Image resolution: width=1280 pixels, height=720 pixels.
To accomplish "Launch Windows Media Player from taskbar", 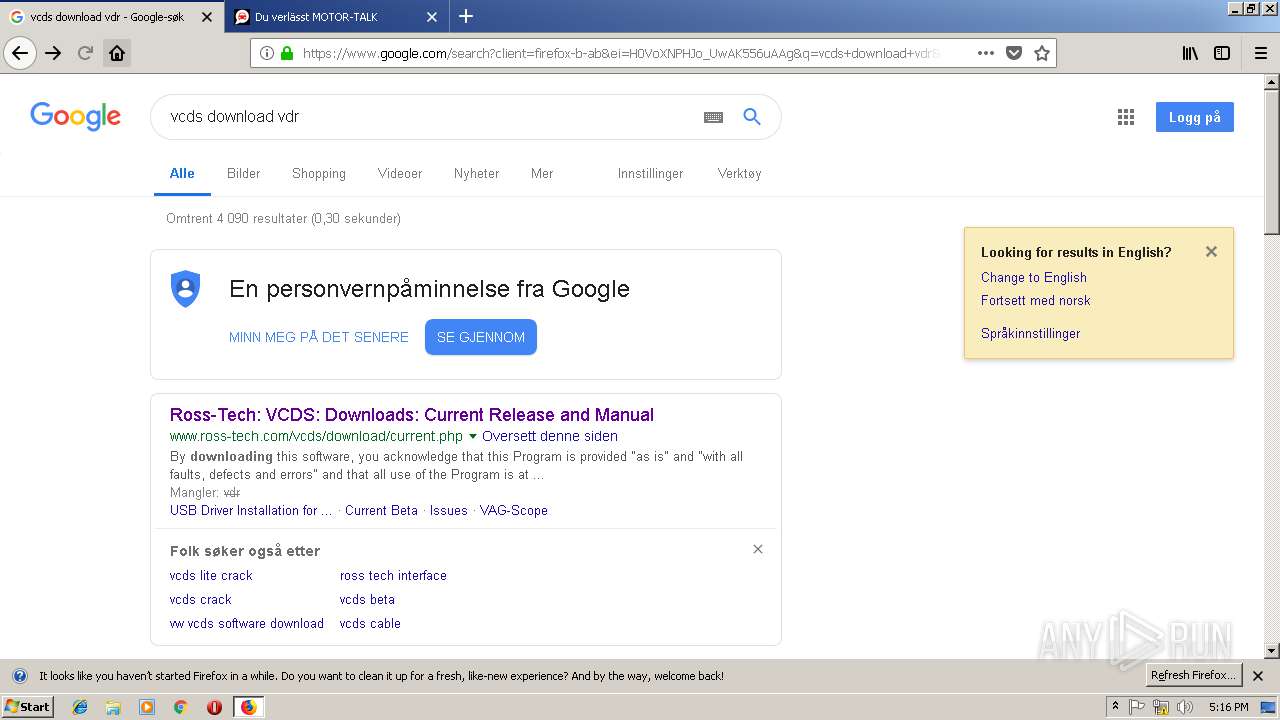I will [147, 707].
